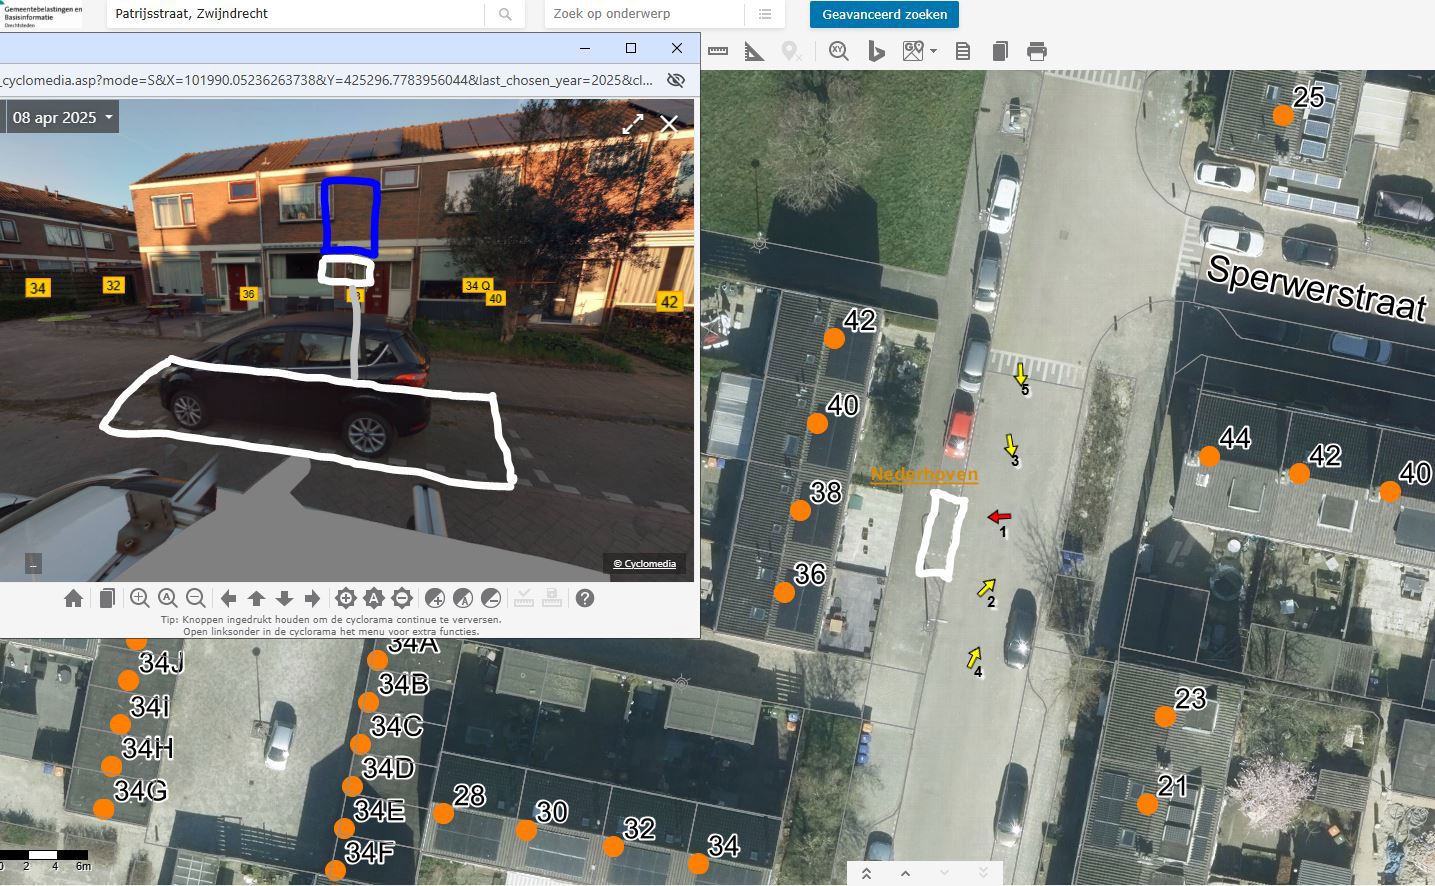Open the 08 apr 2025 date dropdown
The height and width of the screenshot is (886, 1435).
click(62, 117)
